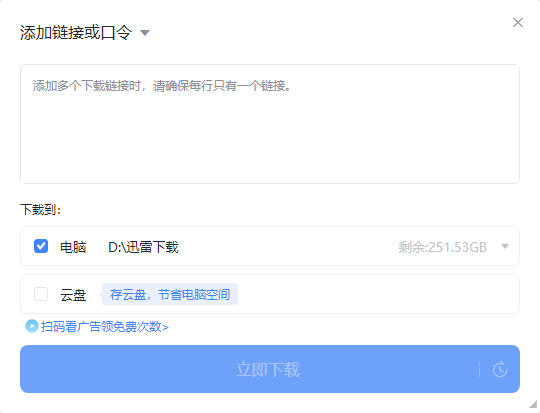Open the scheduled download clock icon
This screenshot has height=413, width=540.
tap(500, 370)
